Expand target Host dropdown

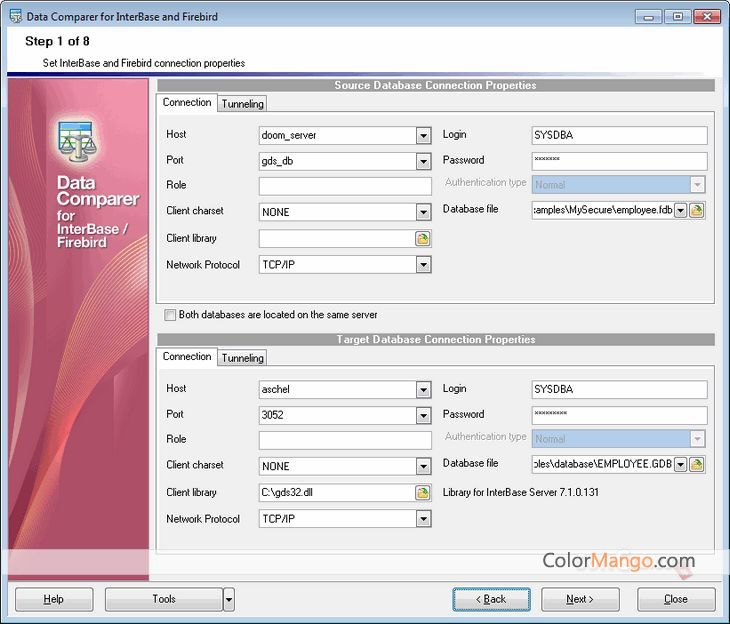pos(423,390)
